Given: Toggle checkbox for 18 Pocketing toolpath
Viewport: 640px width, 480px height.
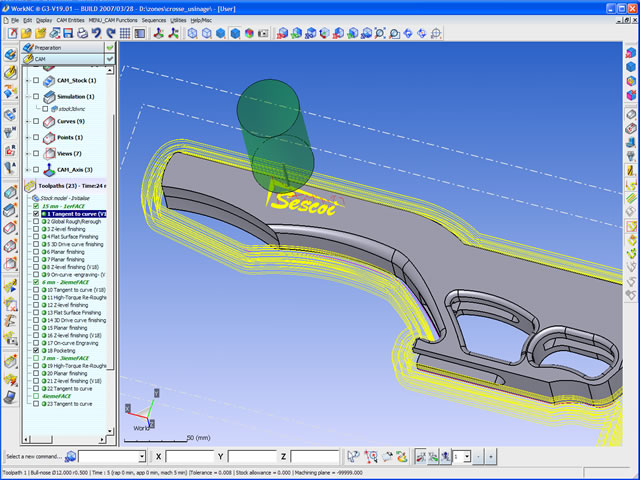Looking at the screenshot, I should pos(36,351).
